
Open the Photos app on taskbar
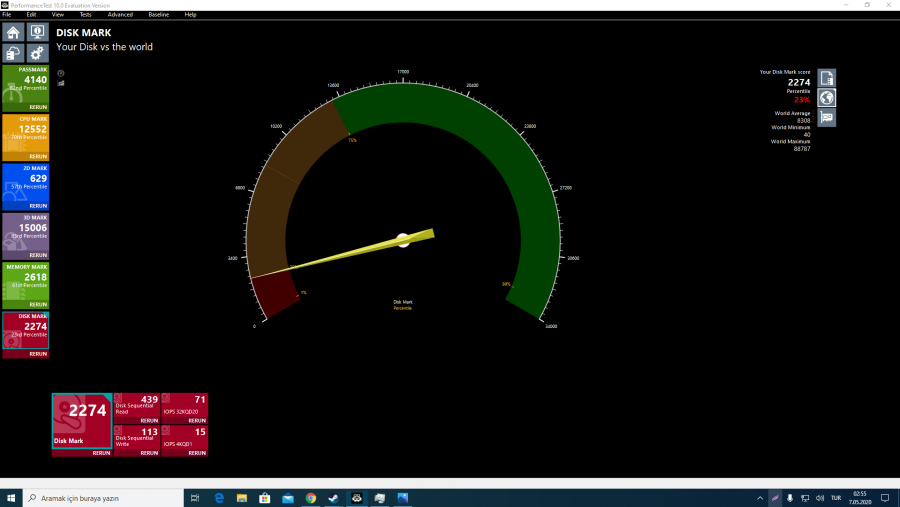pos(402,498)
